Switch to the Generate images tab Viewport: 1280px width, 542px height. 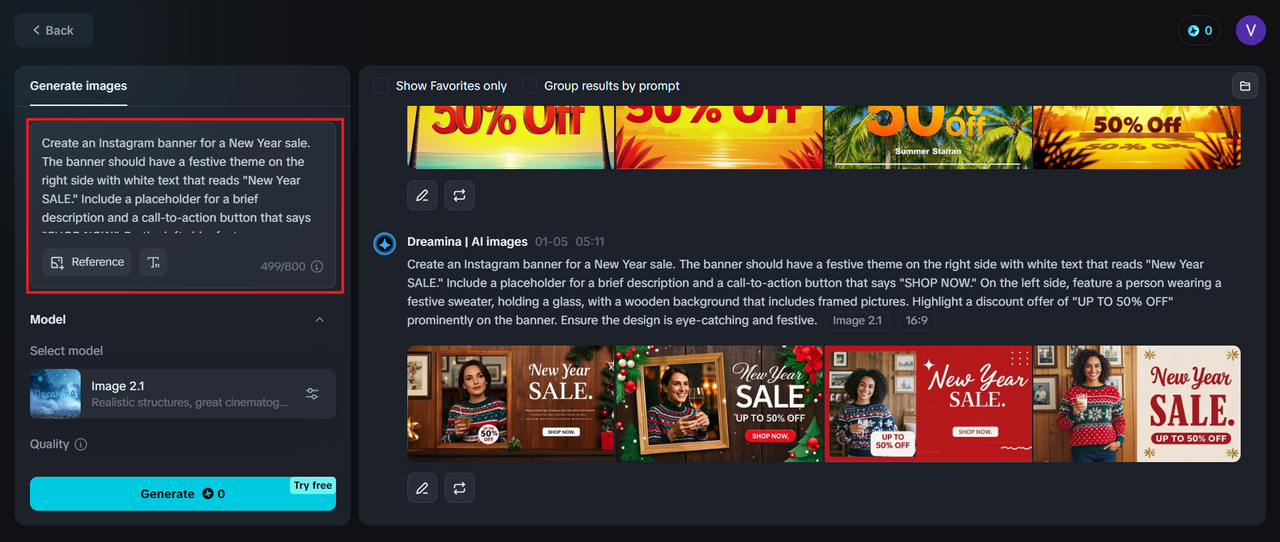point(78,86)
